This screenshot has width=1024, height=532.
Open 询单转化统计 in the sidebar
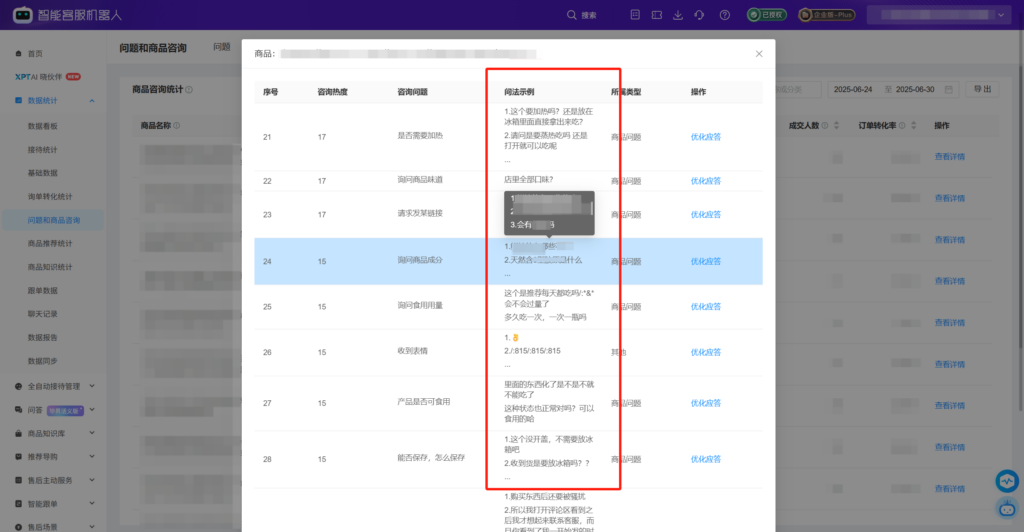coord(50,196)
